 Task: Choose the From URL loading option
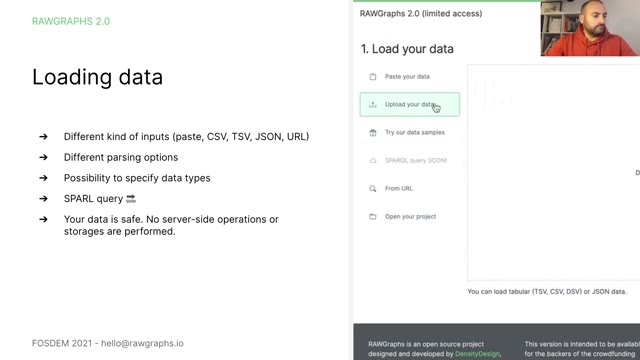pos(409,189)
